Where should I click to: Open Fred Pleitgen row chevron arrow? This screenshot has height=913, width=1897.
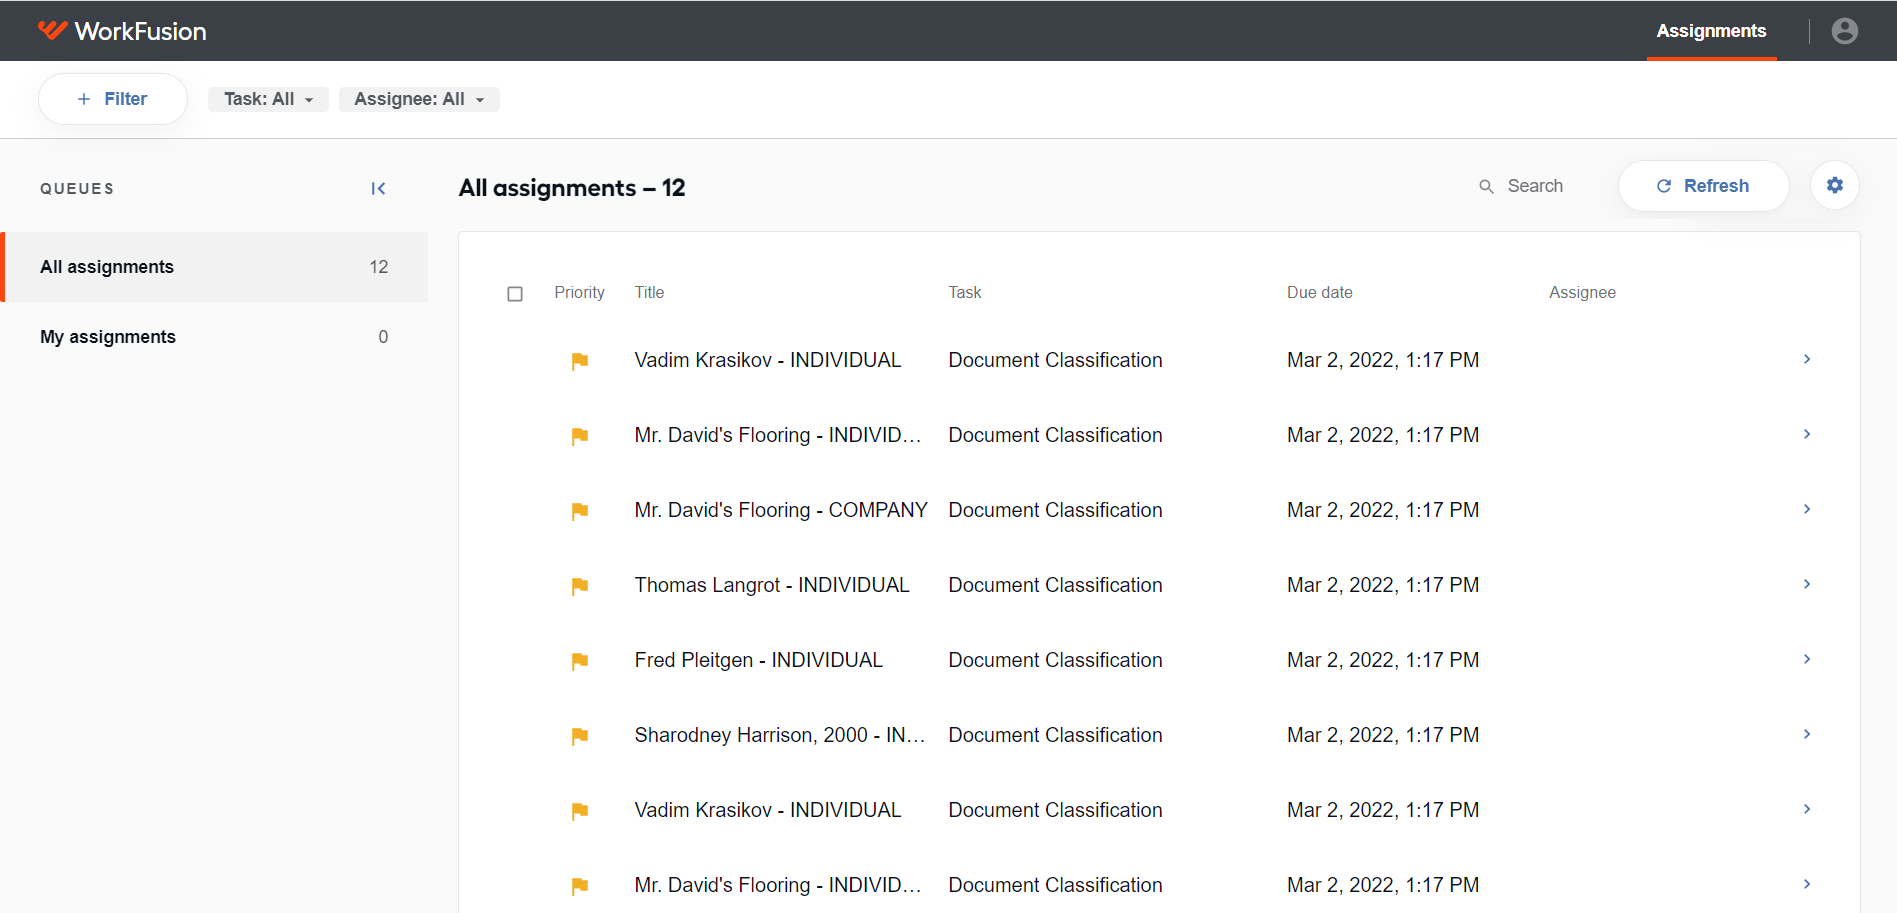point(1806,659)
